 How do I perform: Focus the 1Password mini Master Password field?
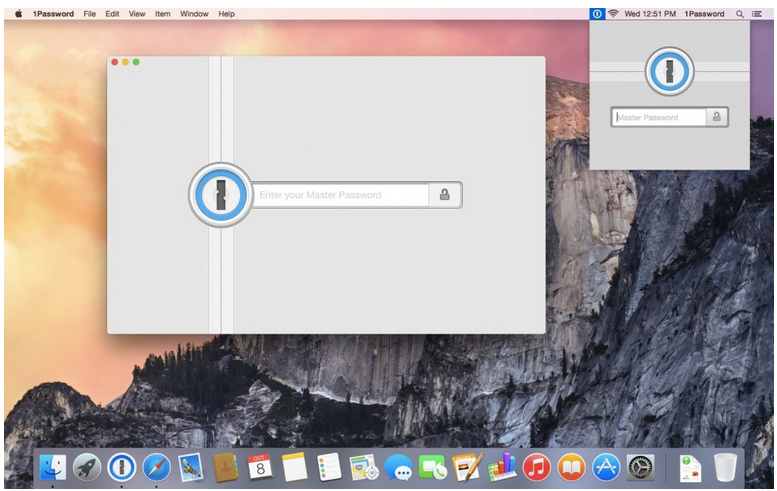pos(659,117)
